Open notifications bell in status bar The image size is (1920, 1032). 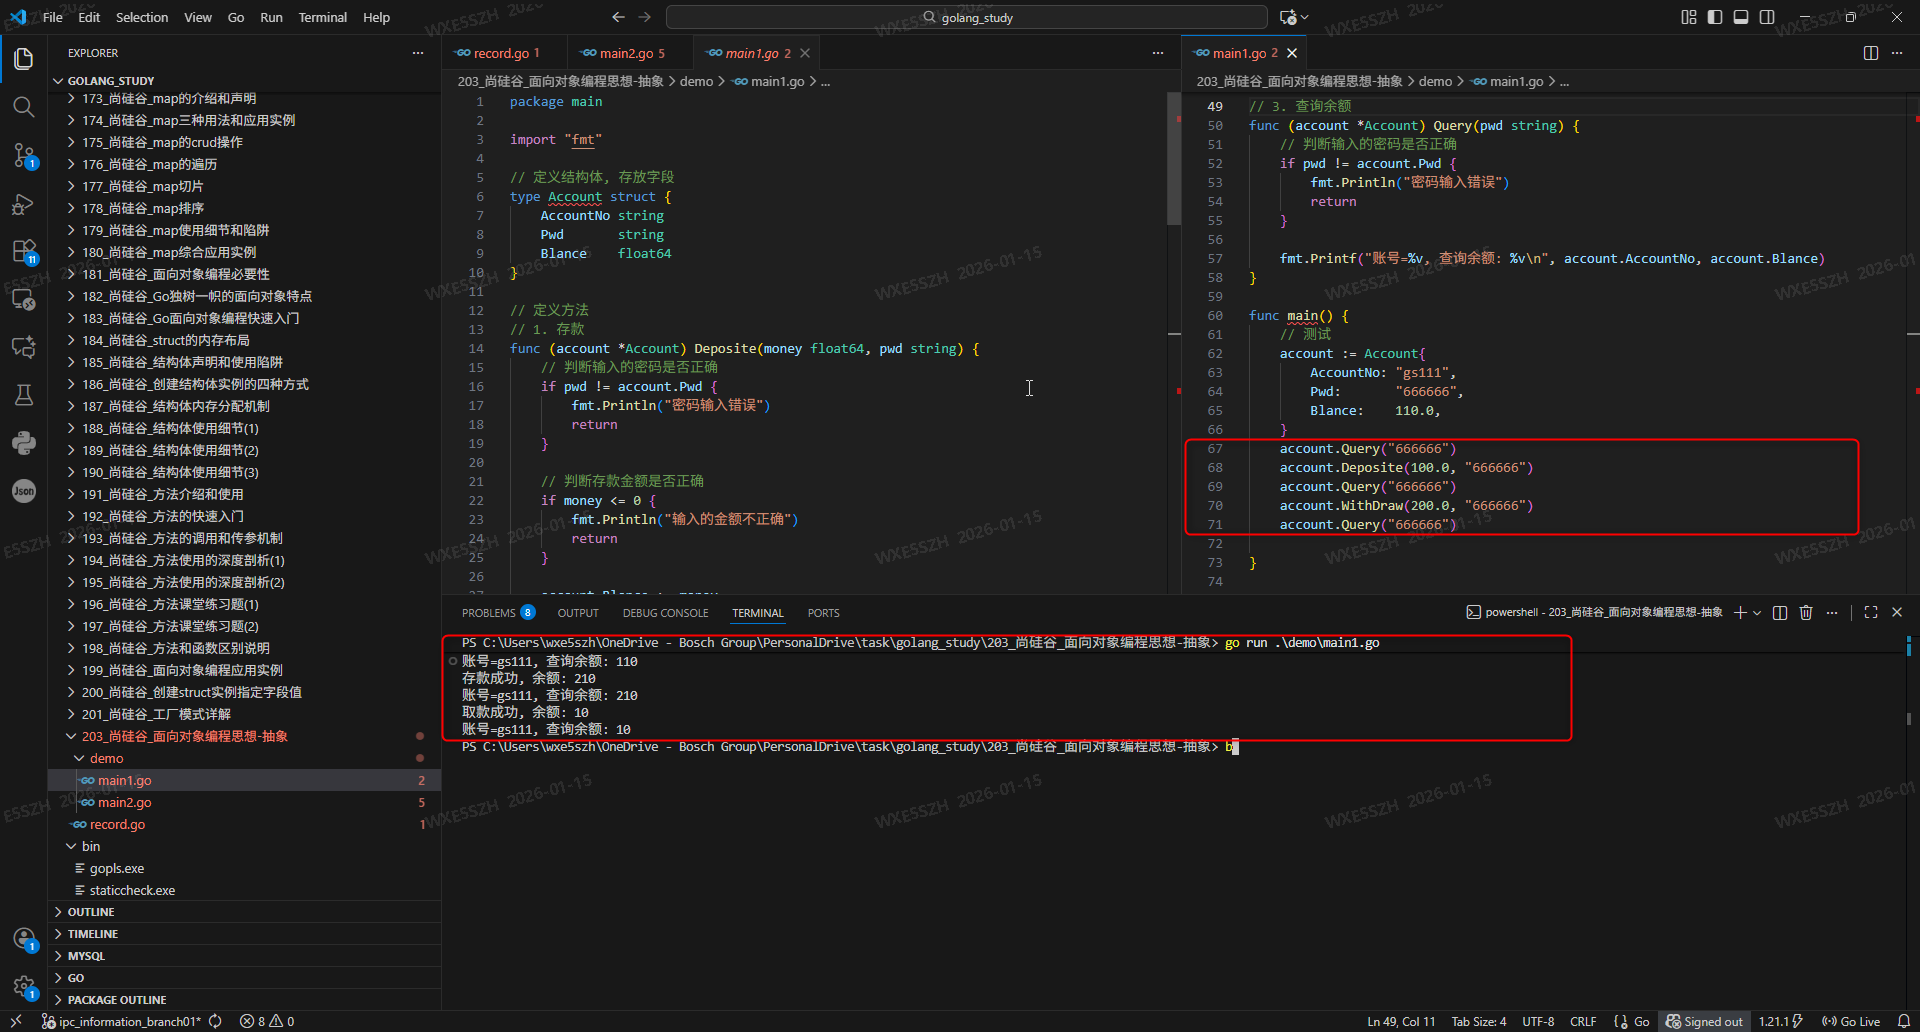click(1904, 1022)
